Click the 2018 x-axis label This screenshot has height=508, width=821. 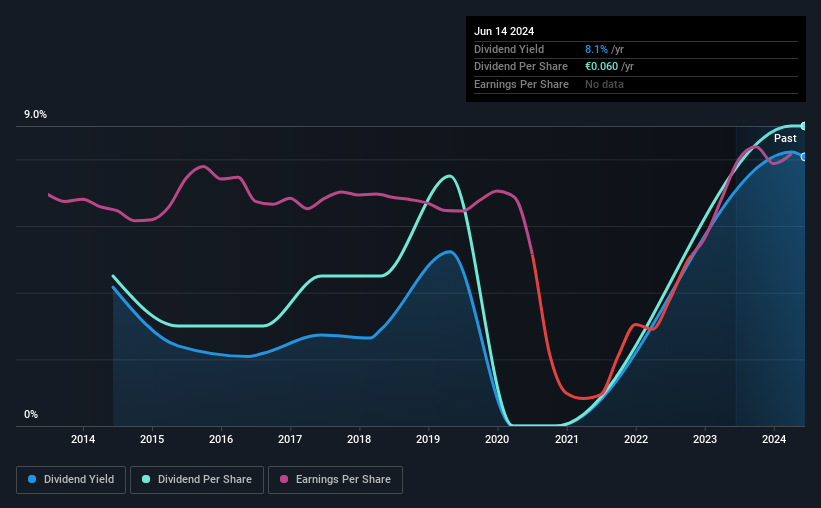(359, 439)
